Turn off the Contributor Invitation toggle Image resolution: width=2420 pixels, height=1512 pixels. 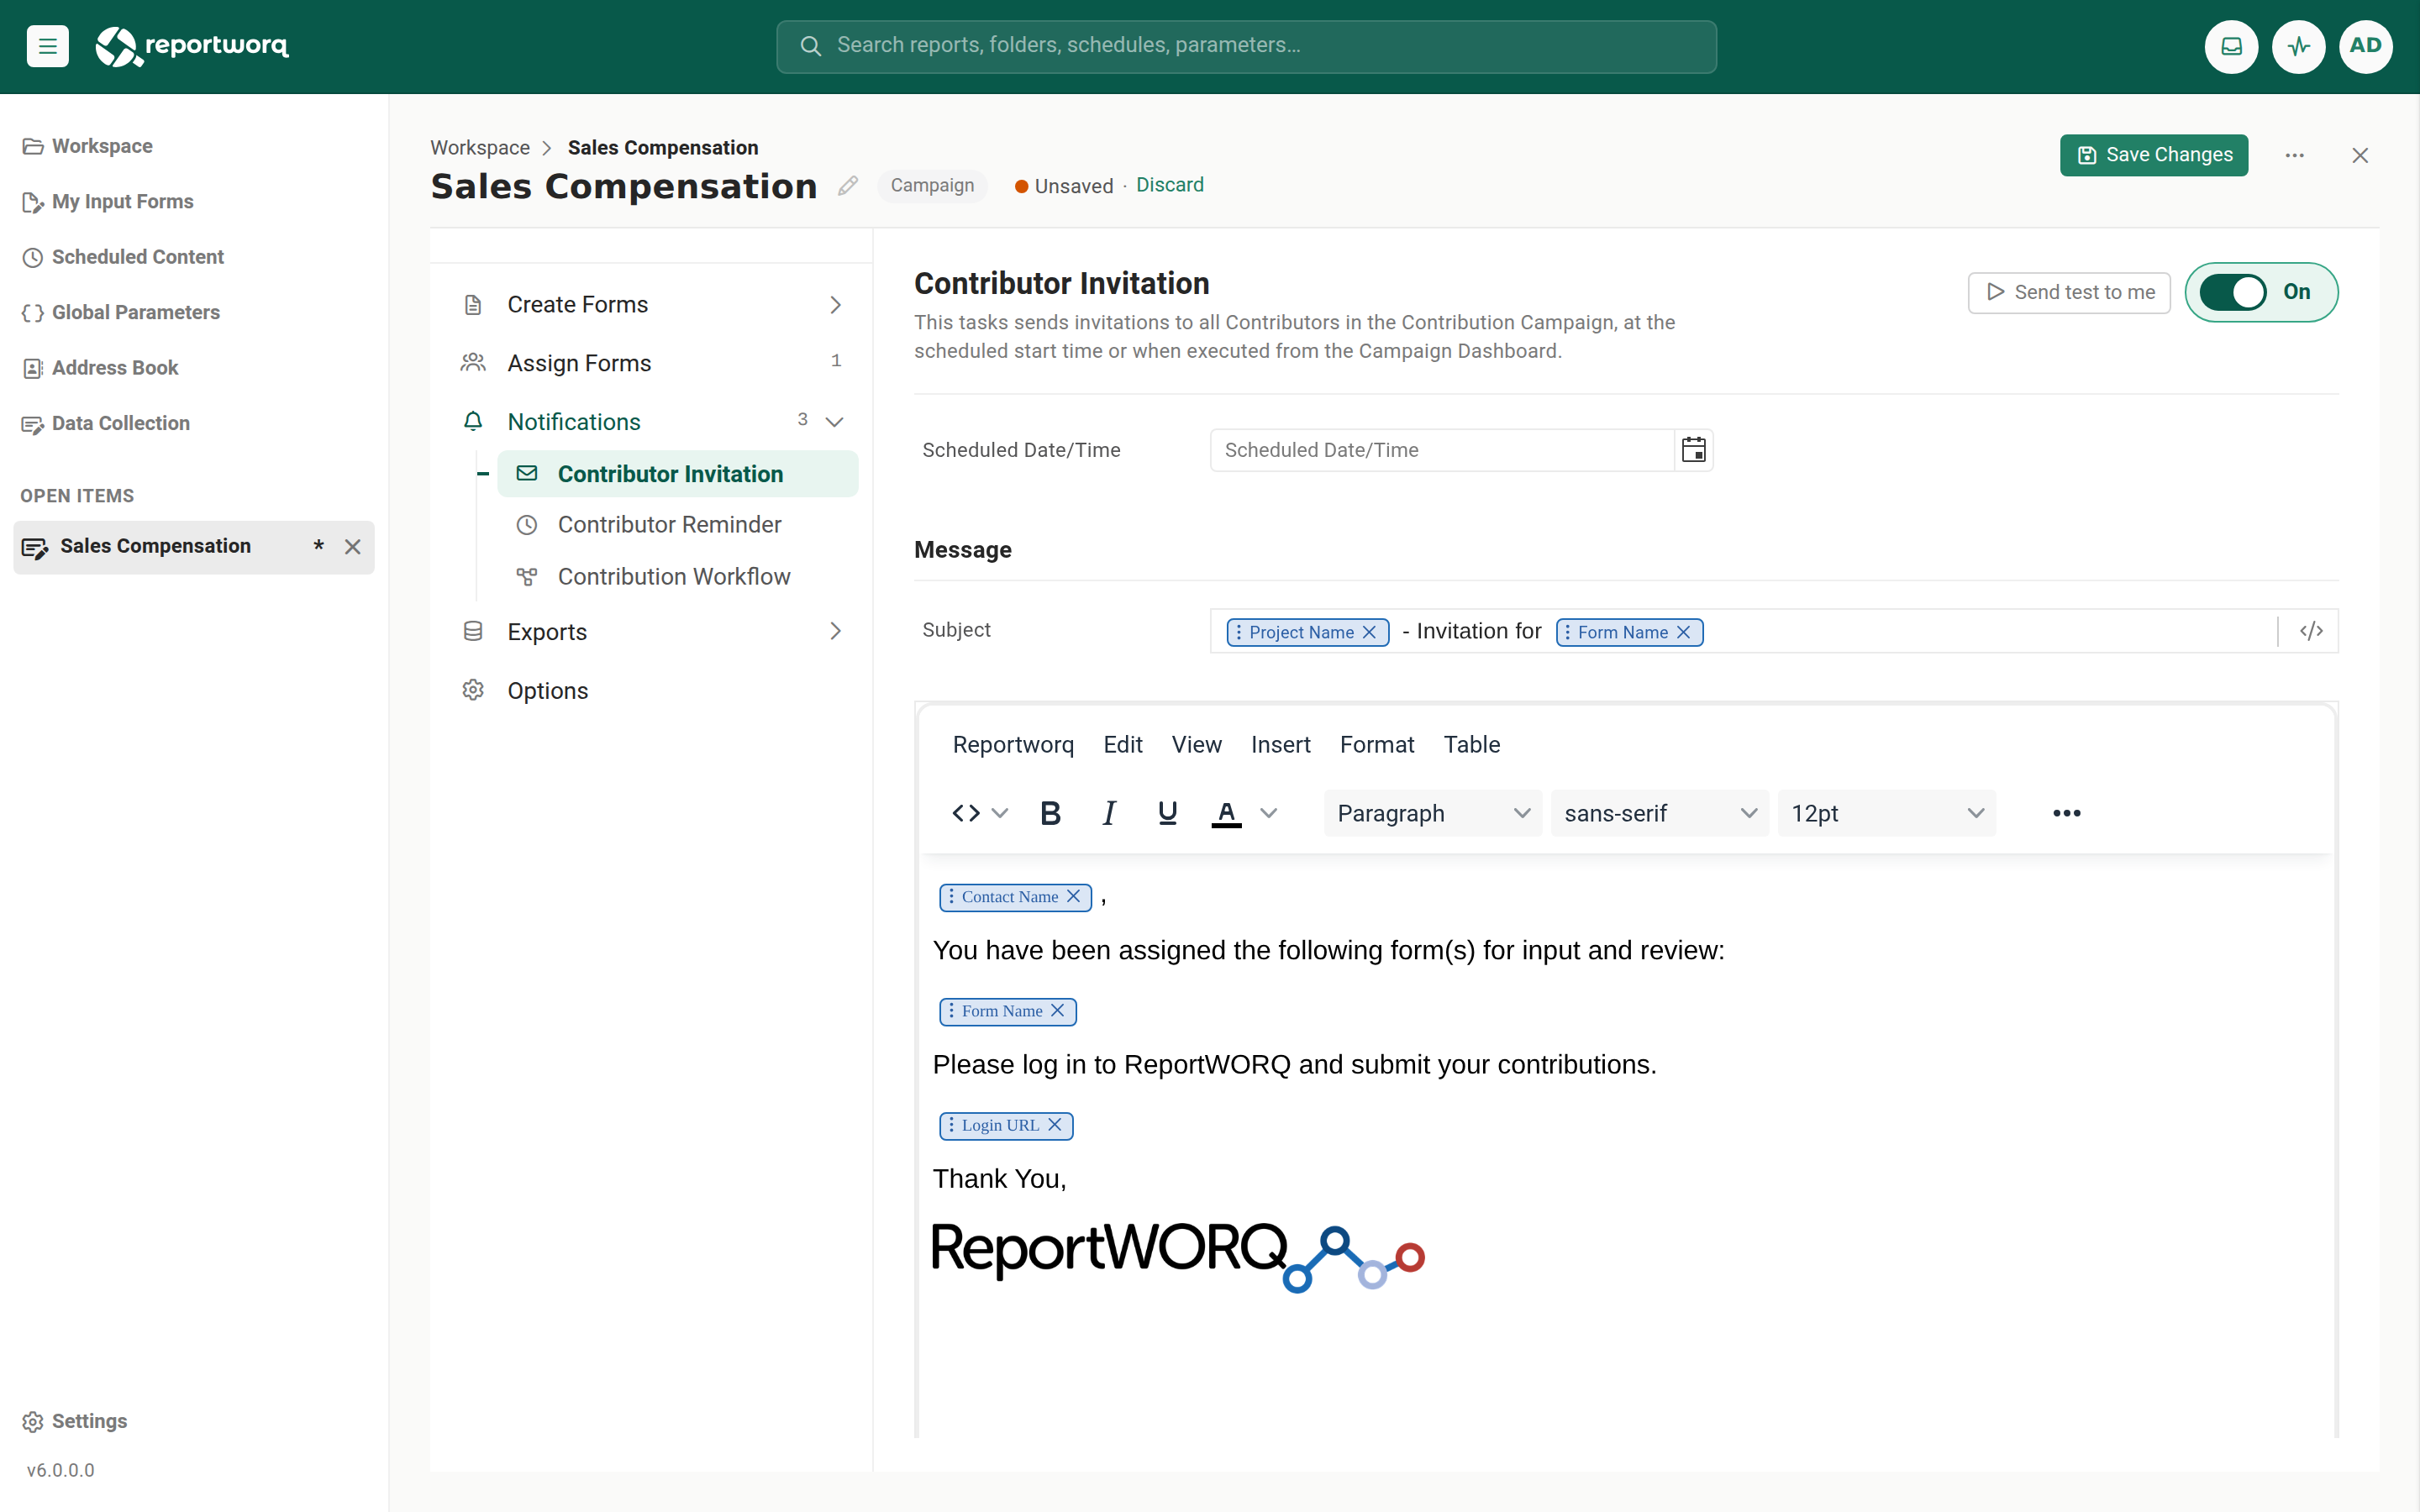[2233, 292]
